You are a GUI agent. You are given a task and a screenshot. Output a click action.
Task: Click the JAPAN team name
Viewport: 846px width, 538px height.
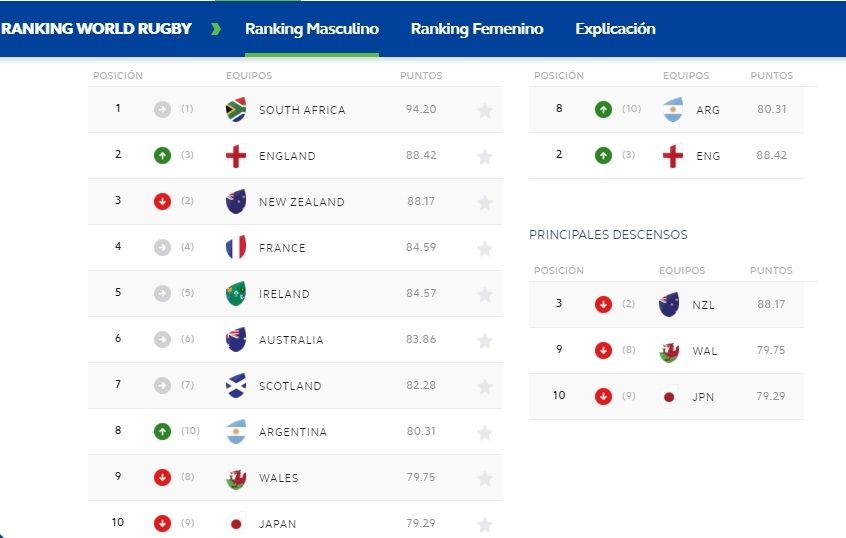277,524
